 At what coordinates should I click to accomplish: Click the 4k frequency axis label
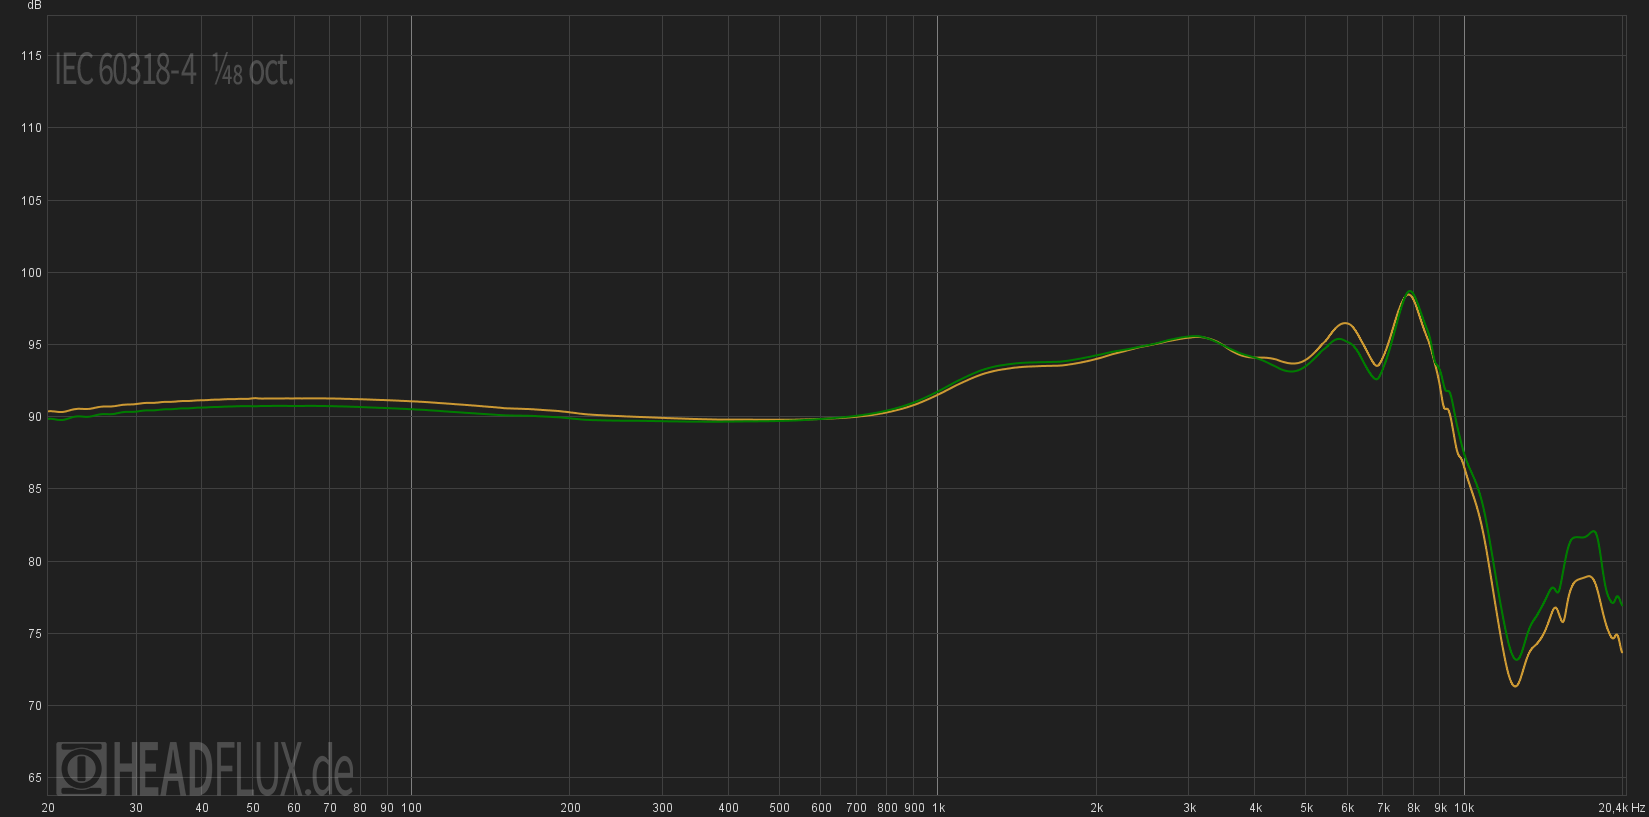tap(1255, 808)
